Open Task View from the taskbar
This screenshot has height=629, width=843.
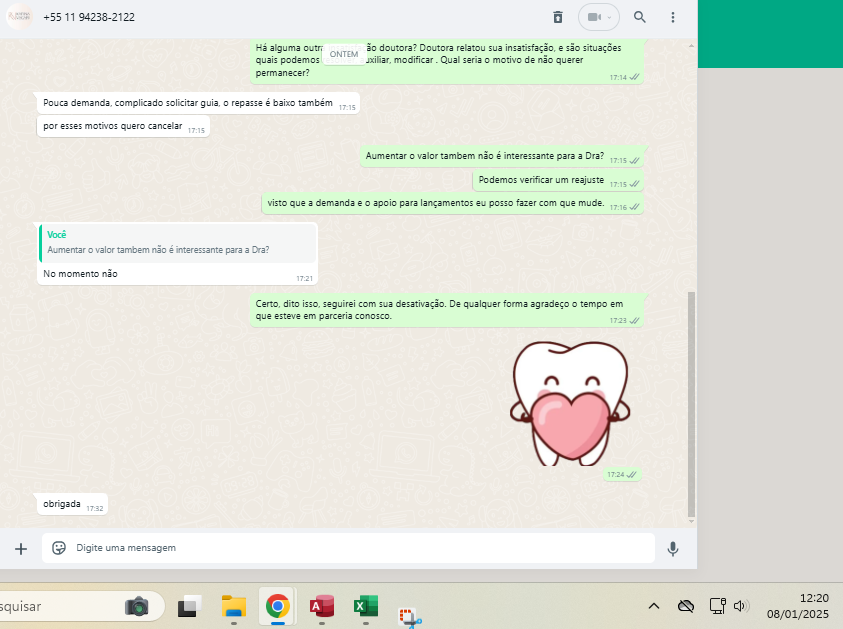[189, 606]
